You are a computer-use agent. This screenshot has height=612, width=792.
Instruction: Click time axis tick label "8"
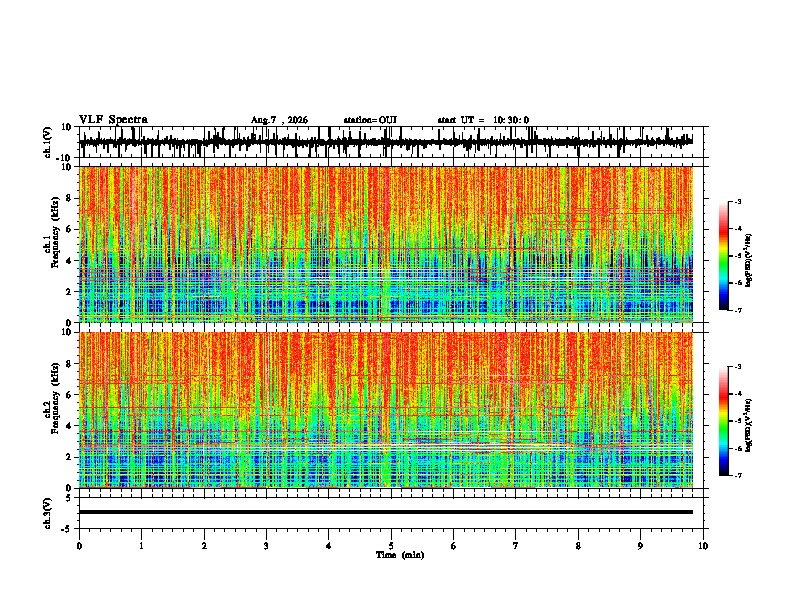pyautogui.click(x=578, y=546)
